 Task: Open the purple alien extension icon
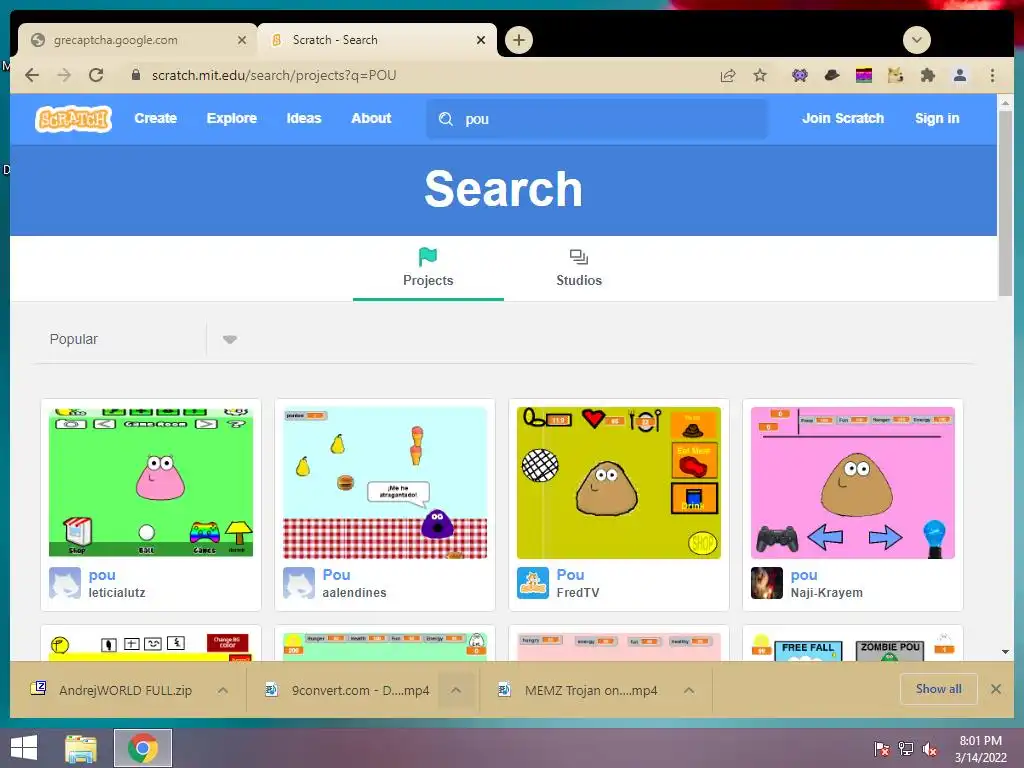coord(799,75)
